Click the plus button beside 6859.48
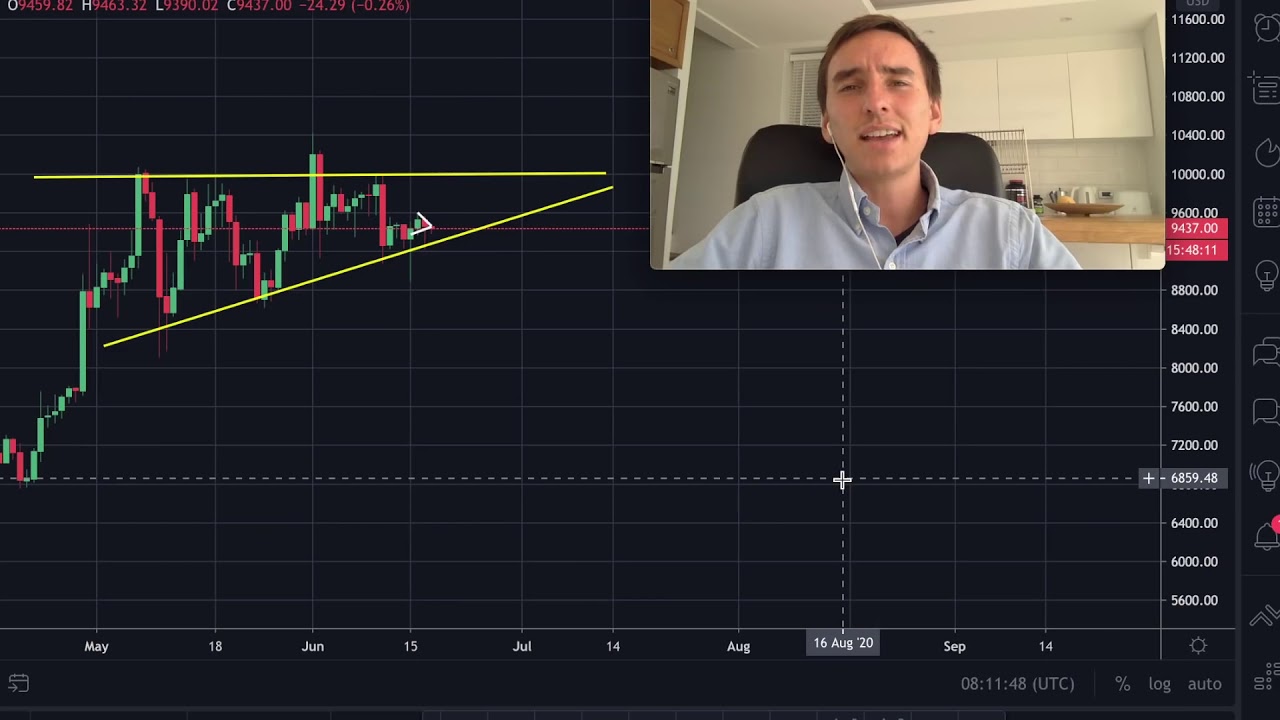Image resolution: width=1280 pixels, height=720 pixels. (1149, 479)
